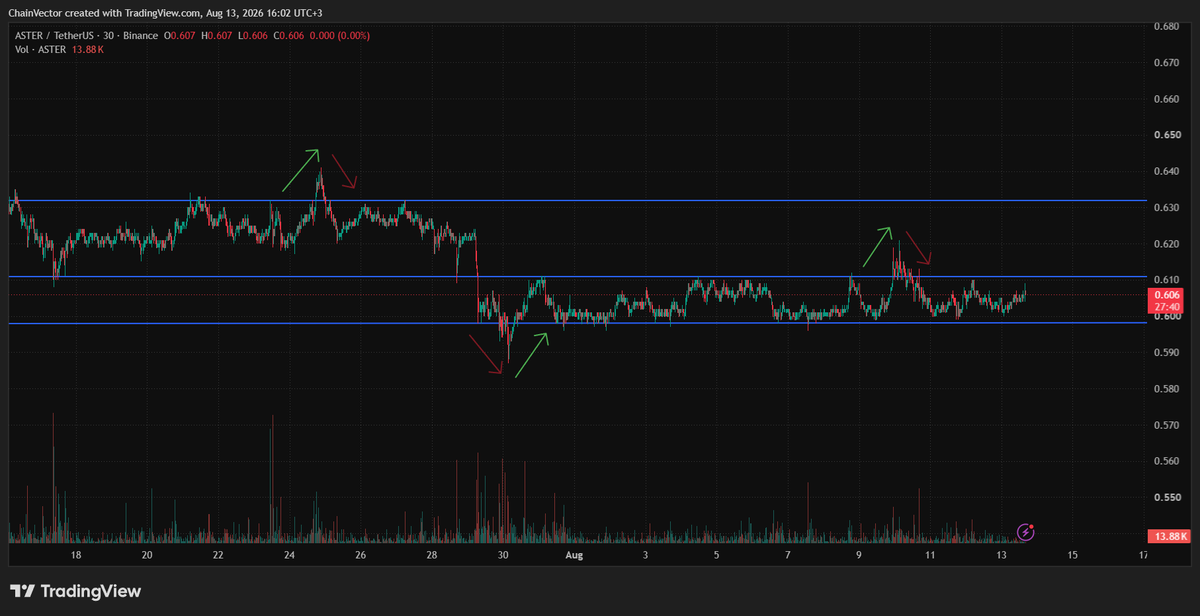Click the date label 26 on time axis

pos(360,554)
